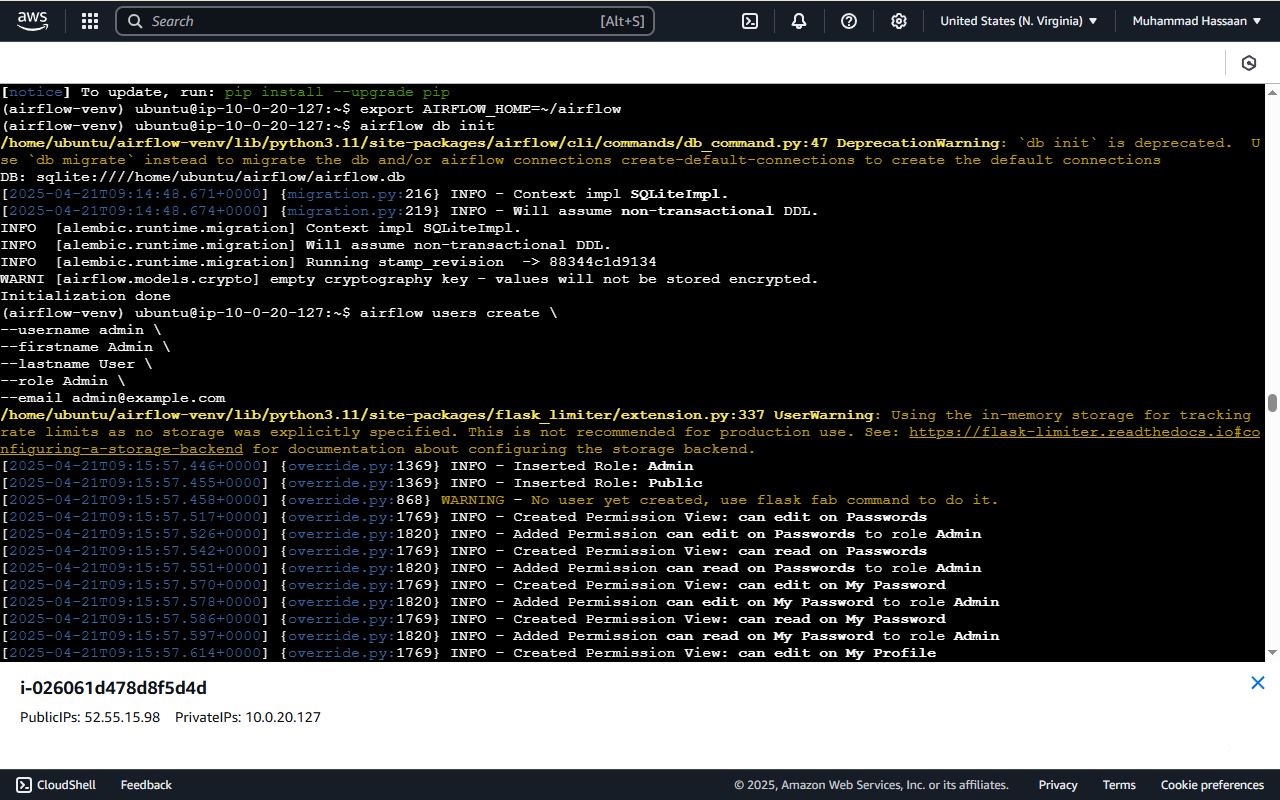The height and width of the screenshot is (800, 1280).
Task: Open the AWS console home logo
Action: pos(32,21)
